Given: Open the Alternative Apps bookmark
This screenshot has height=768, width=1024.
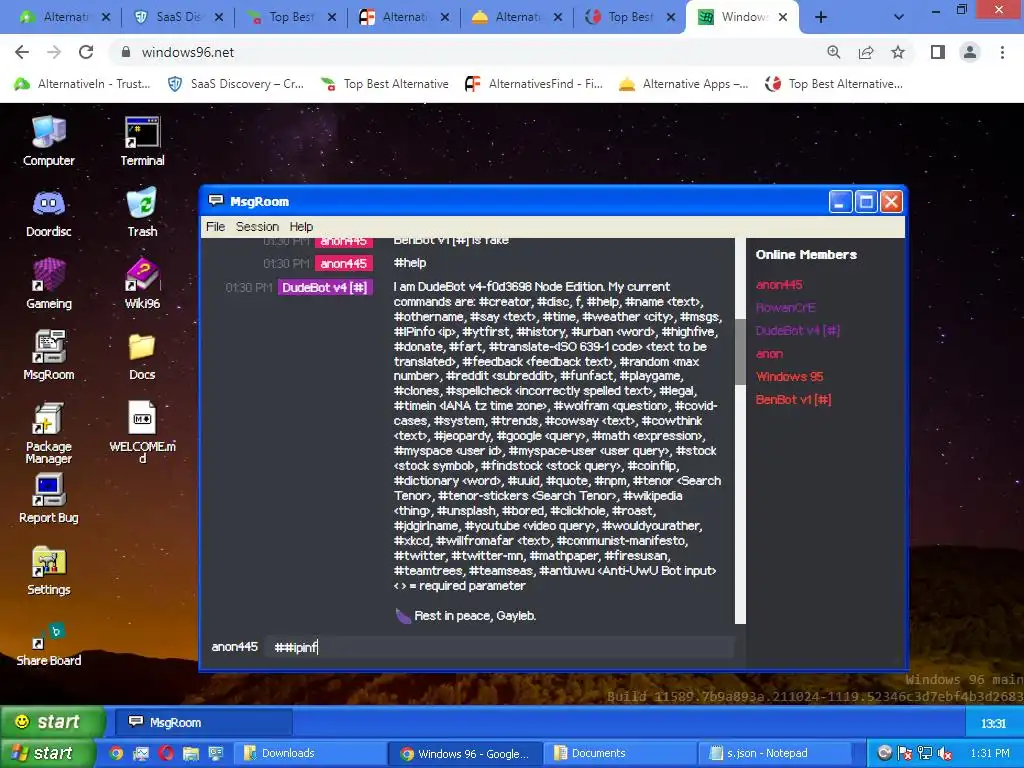Looking at the screenshot, I should coord(684,84).
